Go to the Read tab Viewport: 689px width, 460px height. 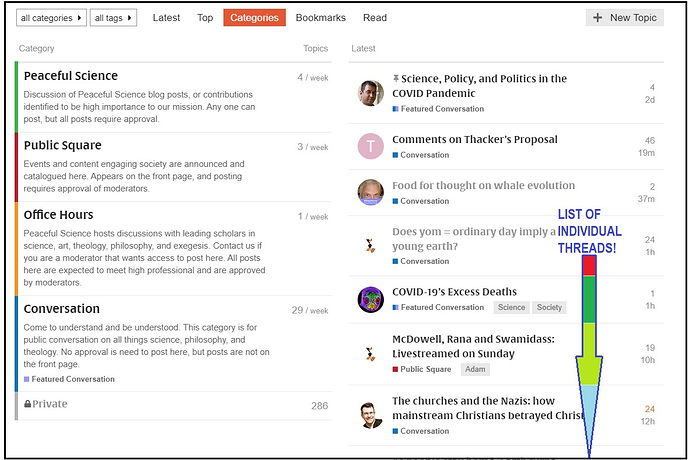(x=375, y=18)
